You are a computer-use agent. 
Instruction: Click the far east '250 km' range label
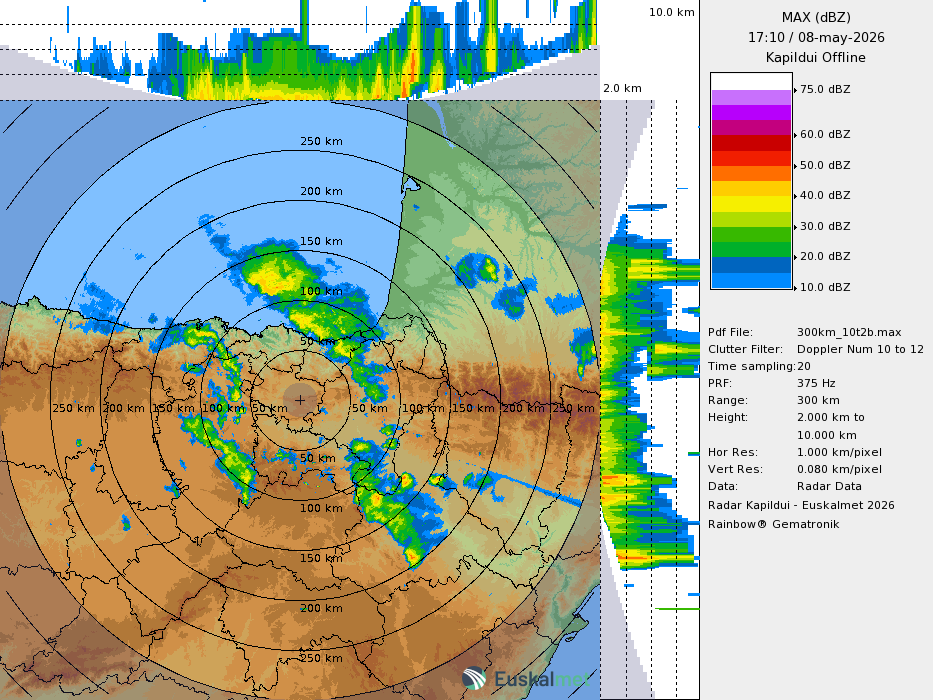pos(574,408)
